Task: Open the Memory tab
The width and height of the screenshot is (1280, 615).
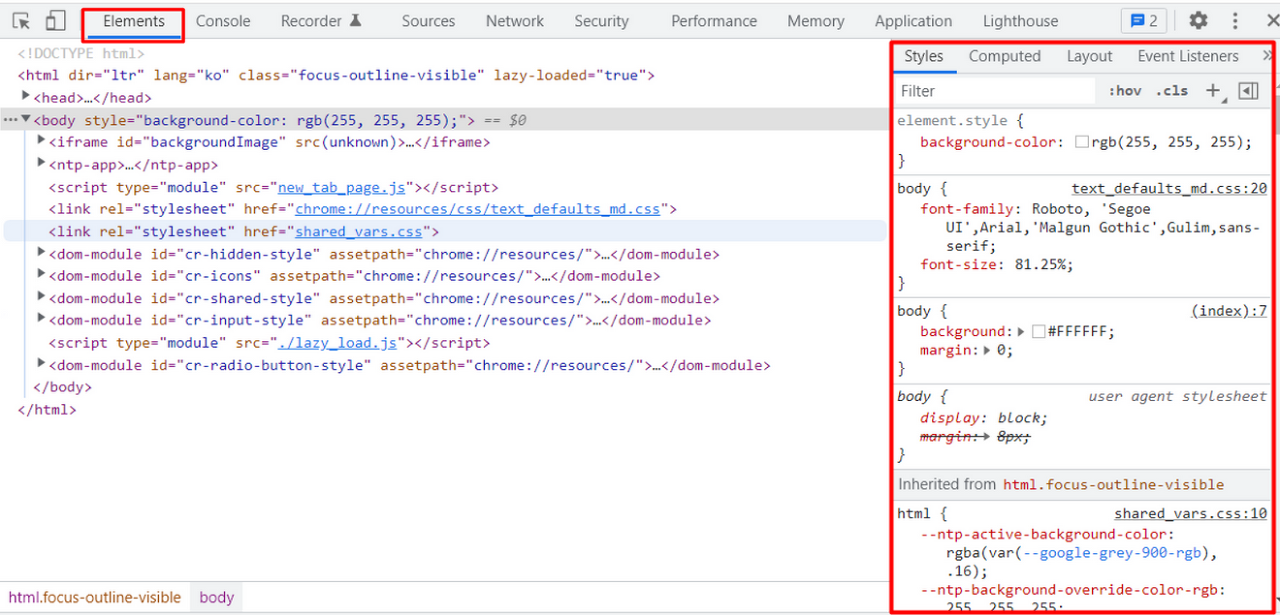Action: click(815, 21)
